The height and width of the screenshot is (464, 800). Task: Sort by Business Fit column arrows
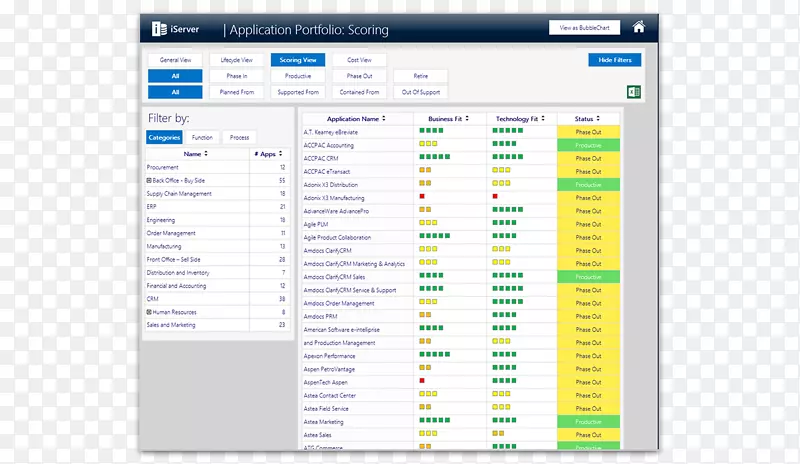pos(468,119)
